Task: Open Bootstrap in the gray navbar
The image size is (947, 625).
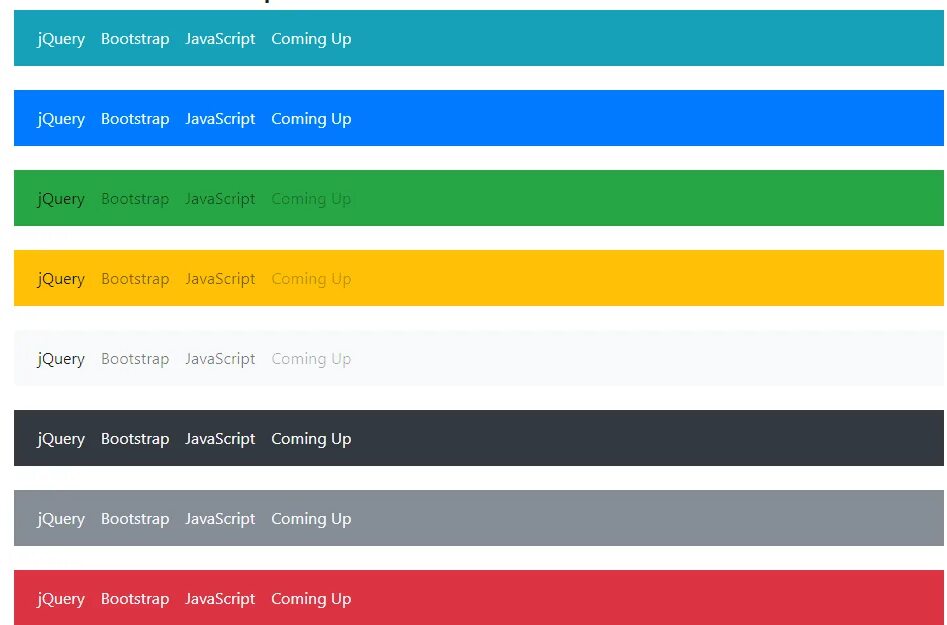Action: click(135, 519)
